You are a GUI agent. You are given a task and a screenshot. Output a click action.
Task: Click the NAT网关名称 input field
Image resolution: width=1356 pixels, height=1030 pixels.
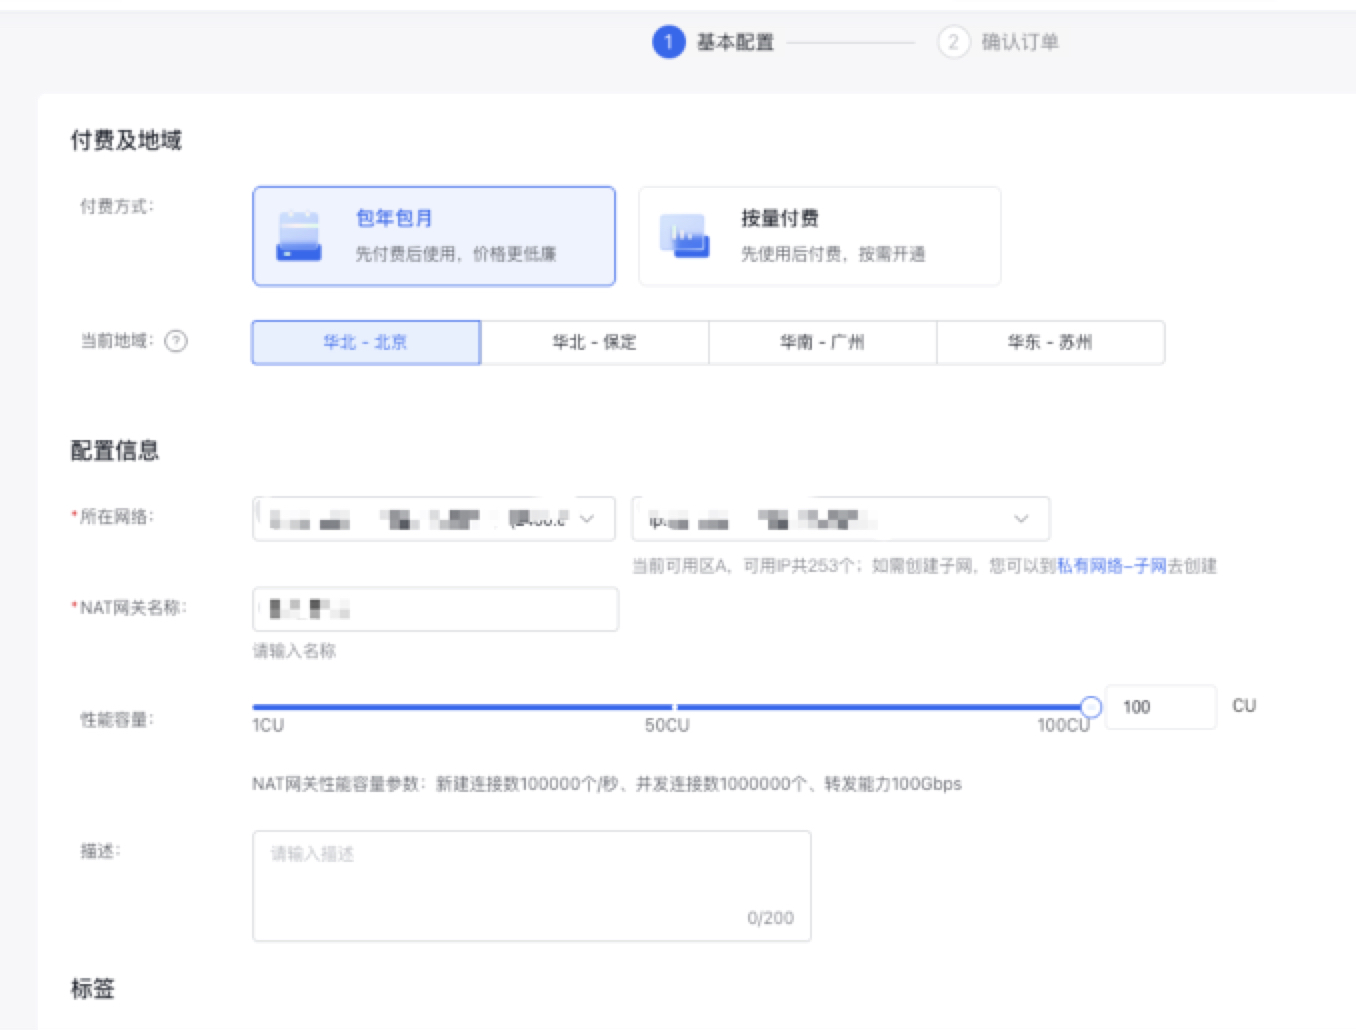435,609
